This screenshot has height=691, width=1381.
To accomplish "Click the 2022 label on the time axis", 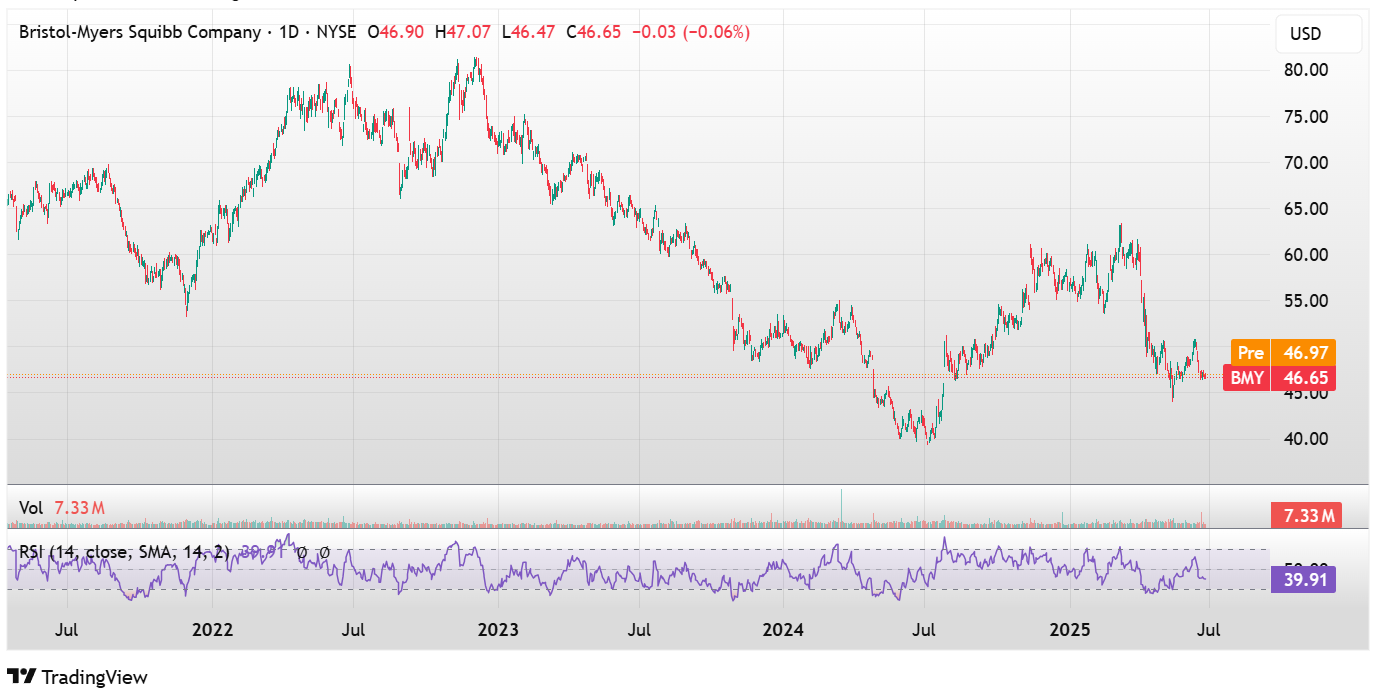I will tap(212, 630).
